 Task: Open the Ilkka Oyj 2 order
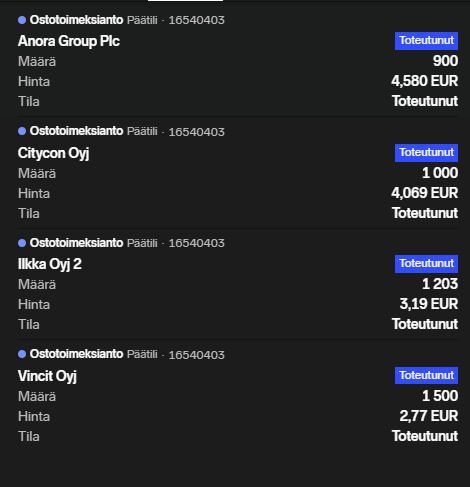tap(50, 264)
